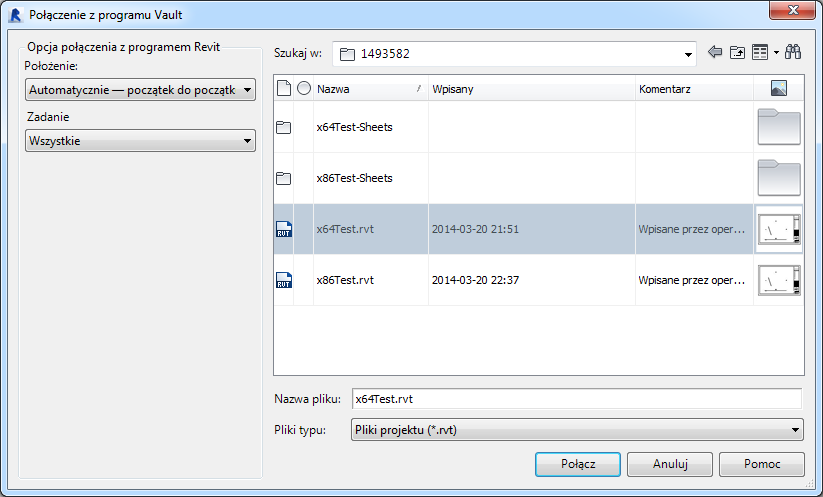Click the RVT icon of x86Test.rvt

tap(284, 280)
